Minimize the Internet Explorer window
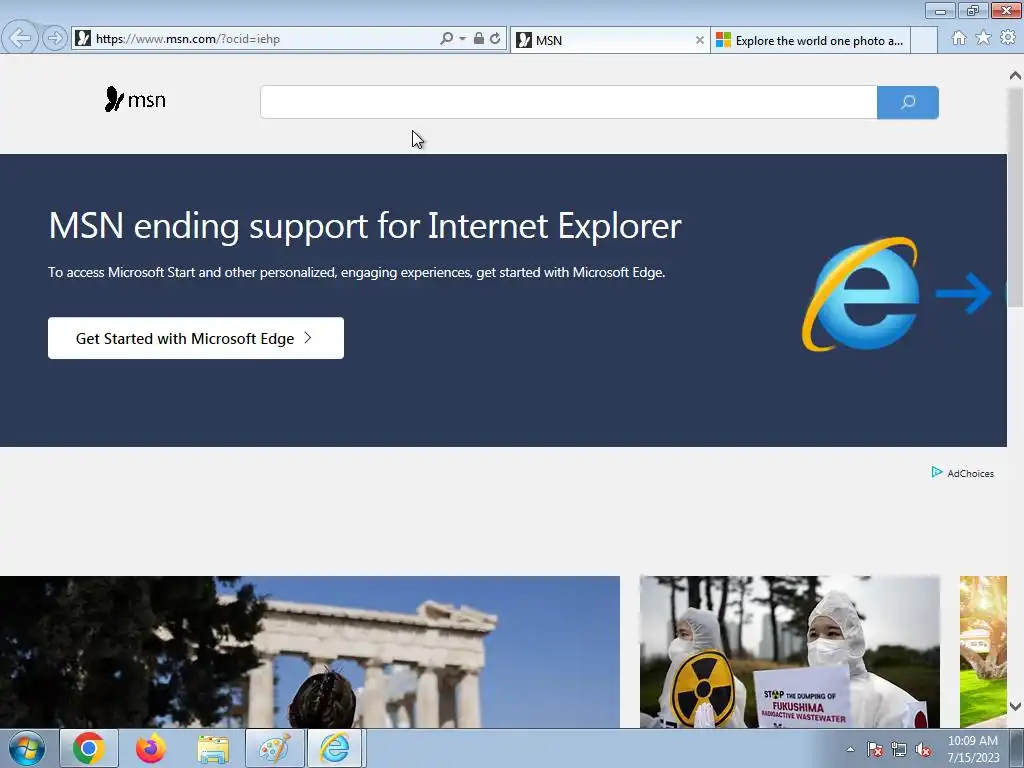Viewport: 1024px width, 768px height. (940, 10)
